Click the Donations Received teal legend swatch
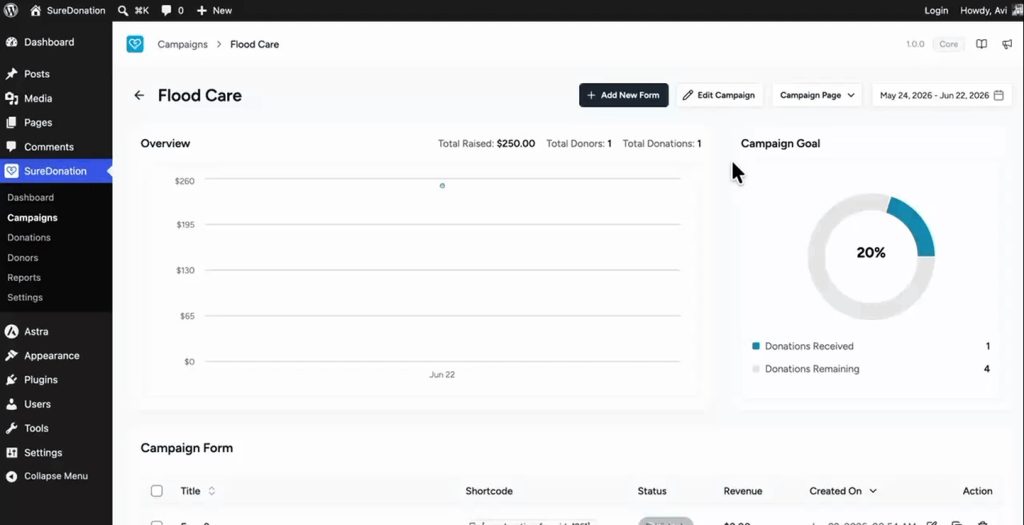The width and height of the screenshot is (1024, 525). [x=756, y=346]
